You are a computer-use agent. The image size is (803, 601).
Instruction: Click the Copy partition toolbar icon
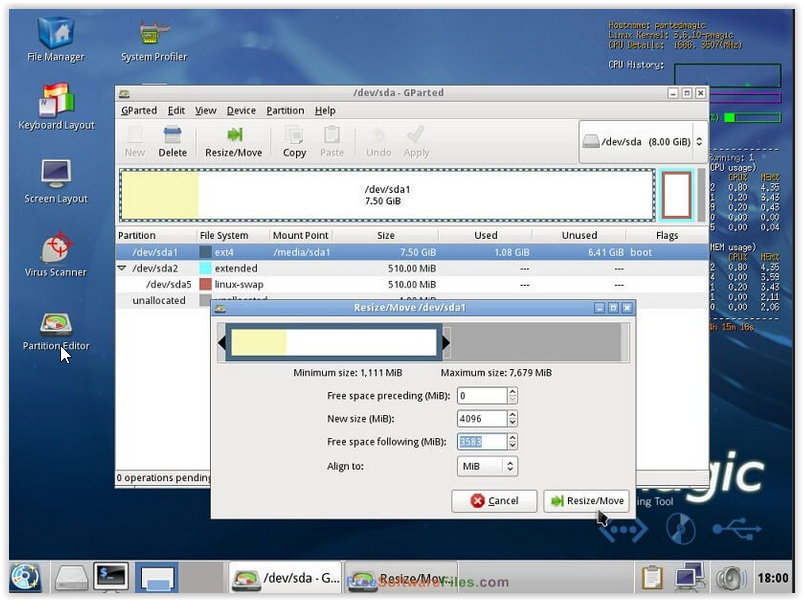pos(294,142)
